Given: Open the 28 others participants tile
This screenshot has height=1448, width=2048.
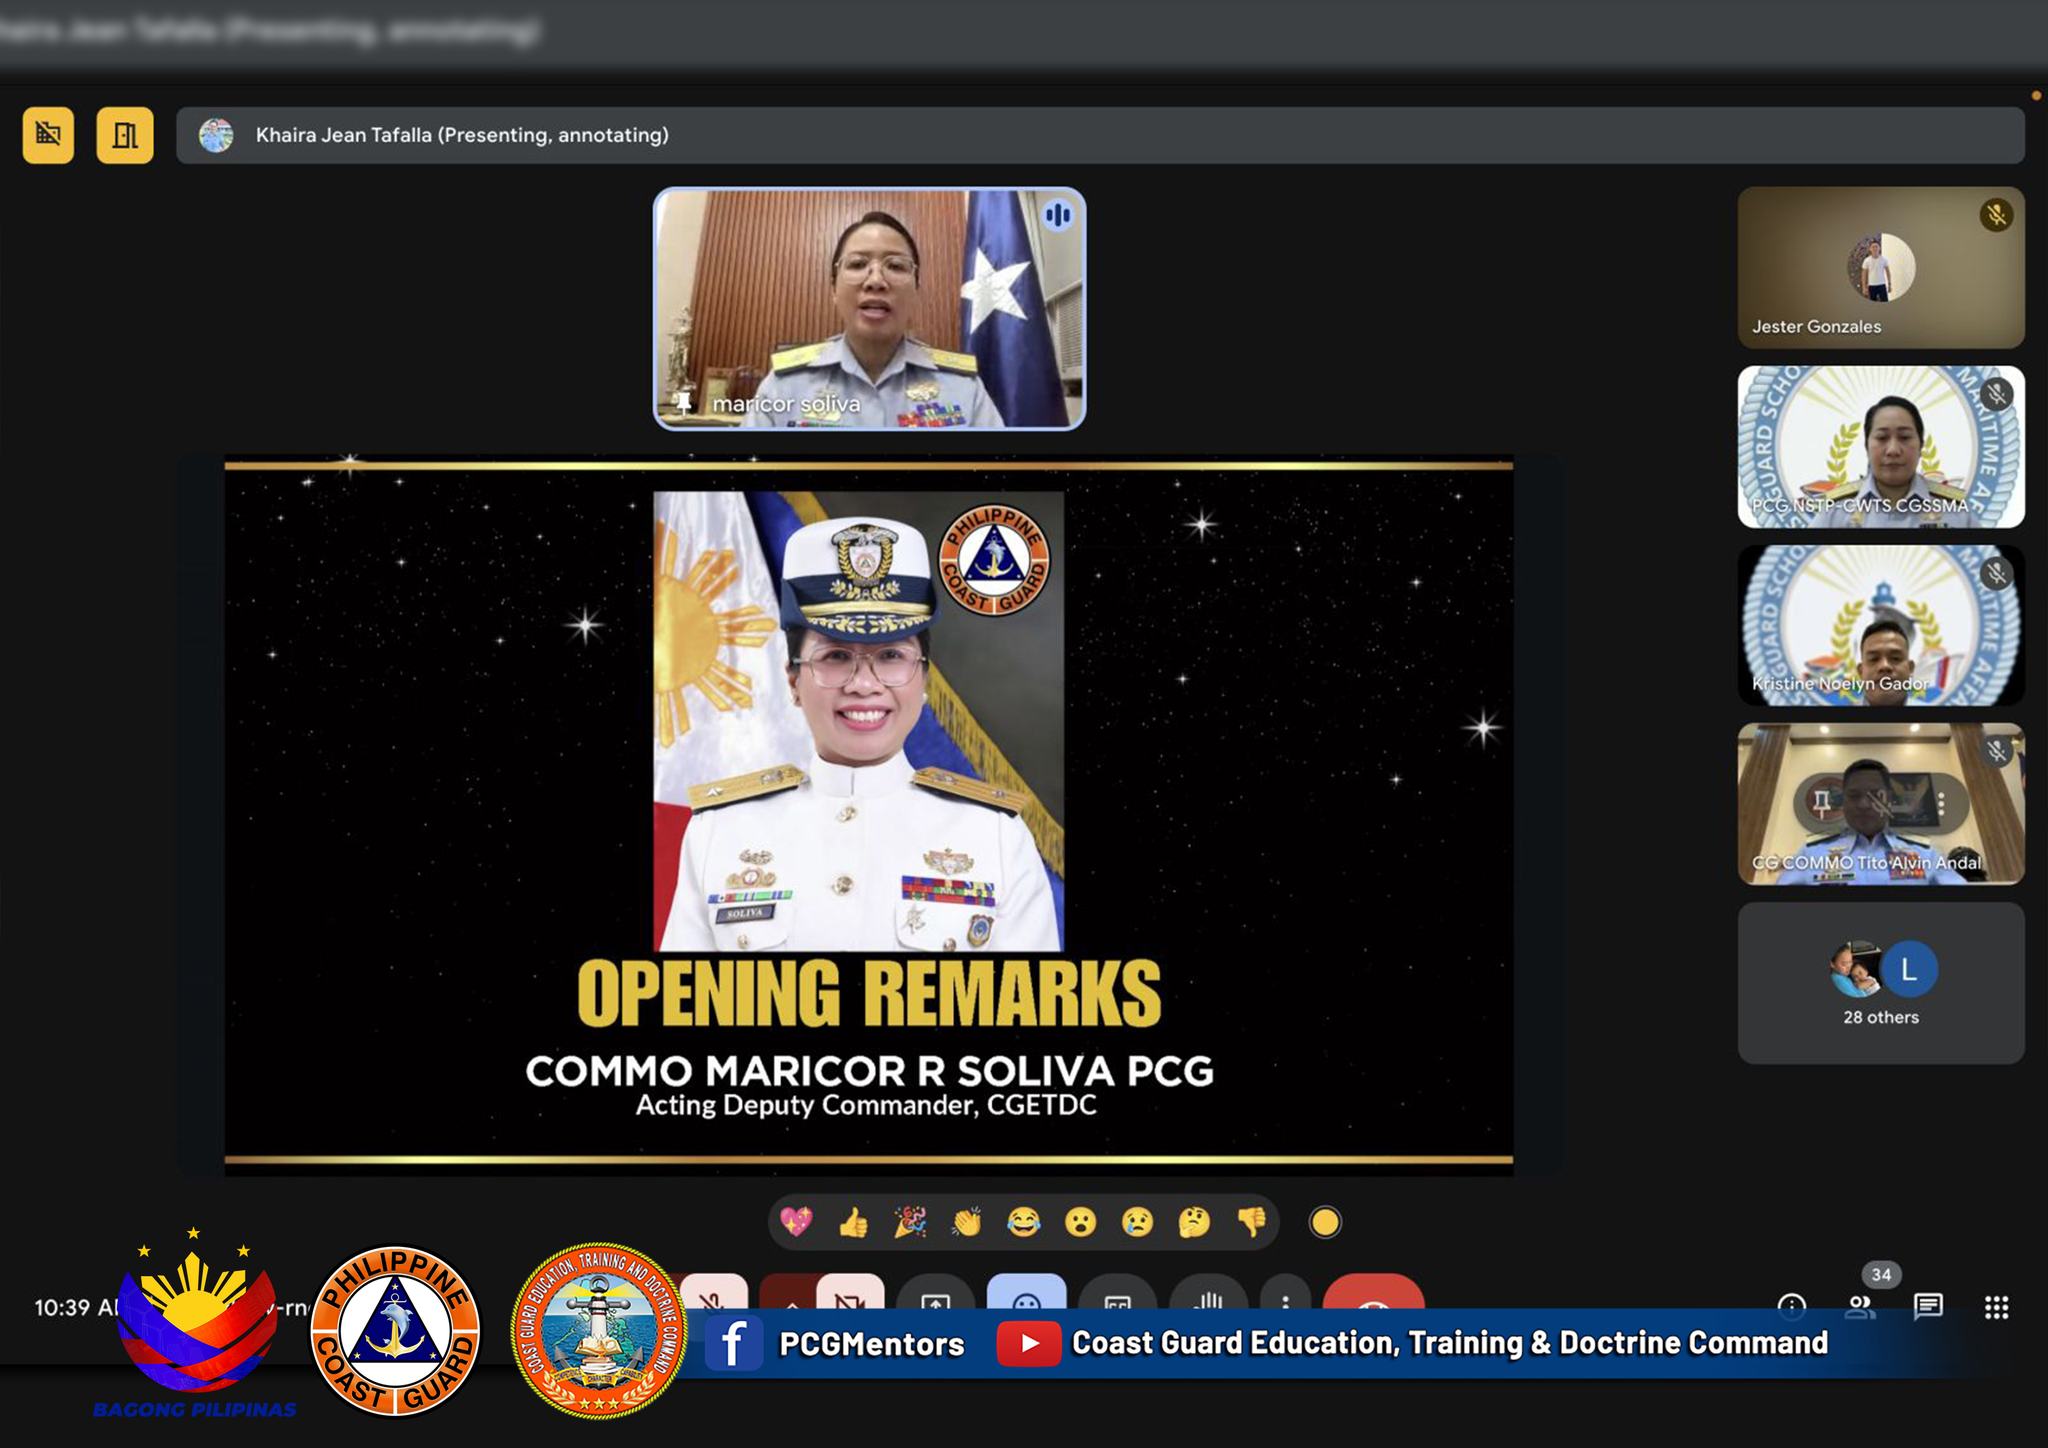Looking at the screenshot, I should pyautogui.click(x=1881, y=983).
